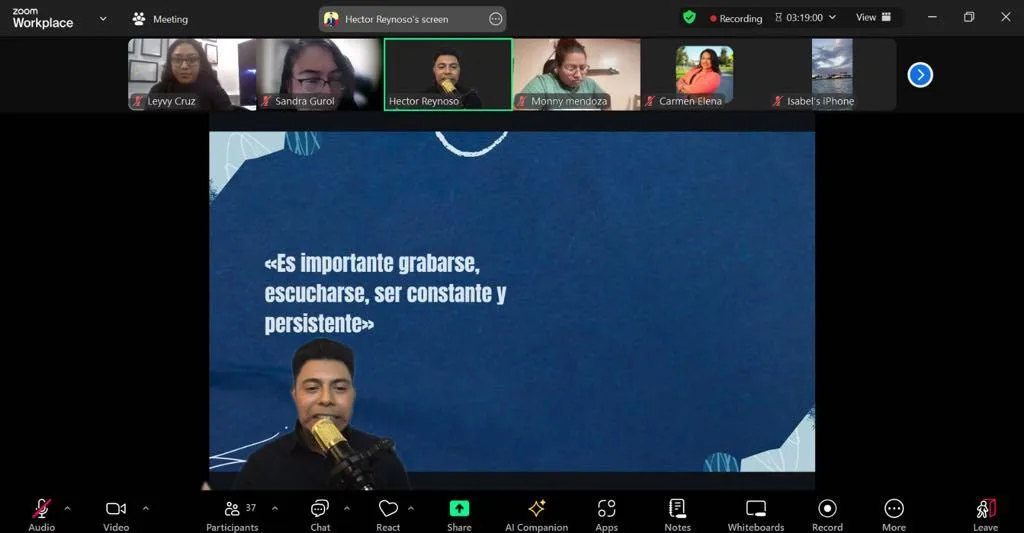
Task: Expand chat options caret next to Chat
Action: (x=347, y=508)
